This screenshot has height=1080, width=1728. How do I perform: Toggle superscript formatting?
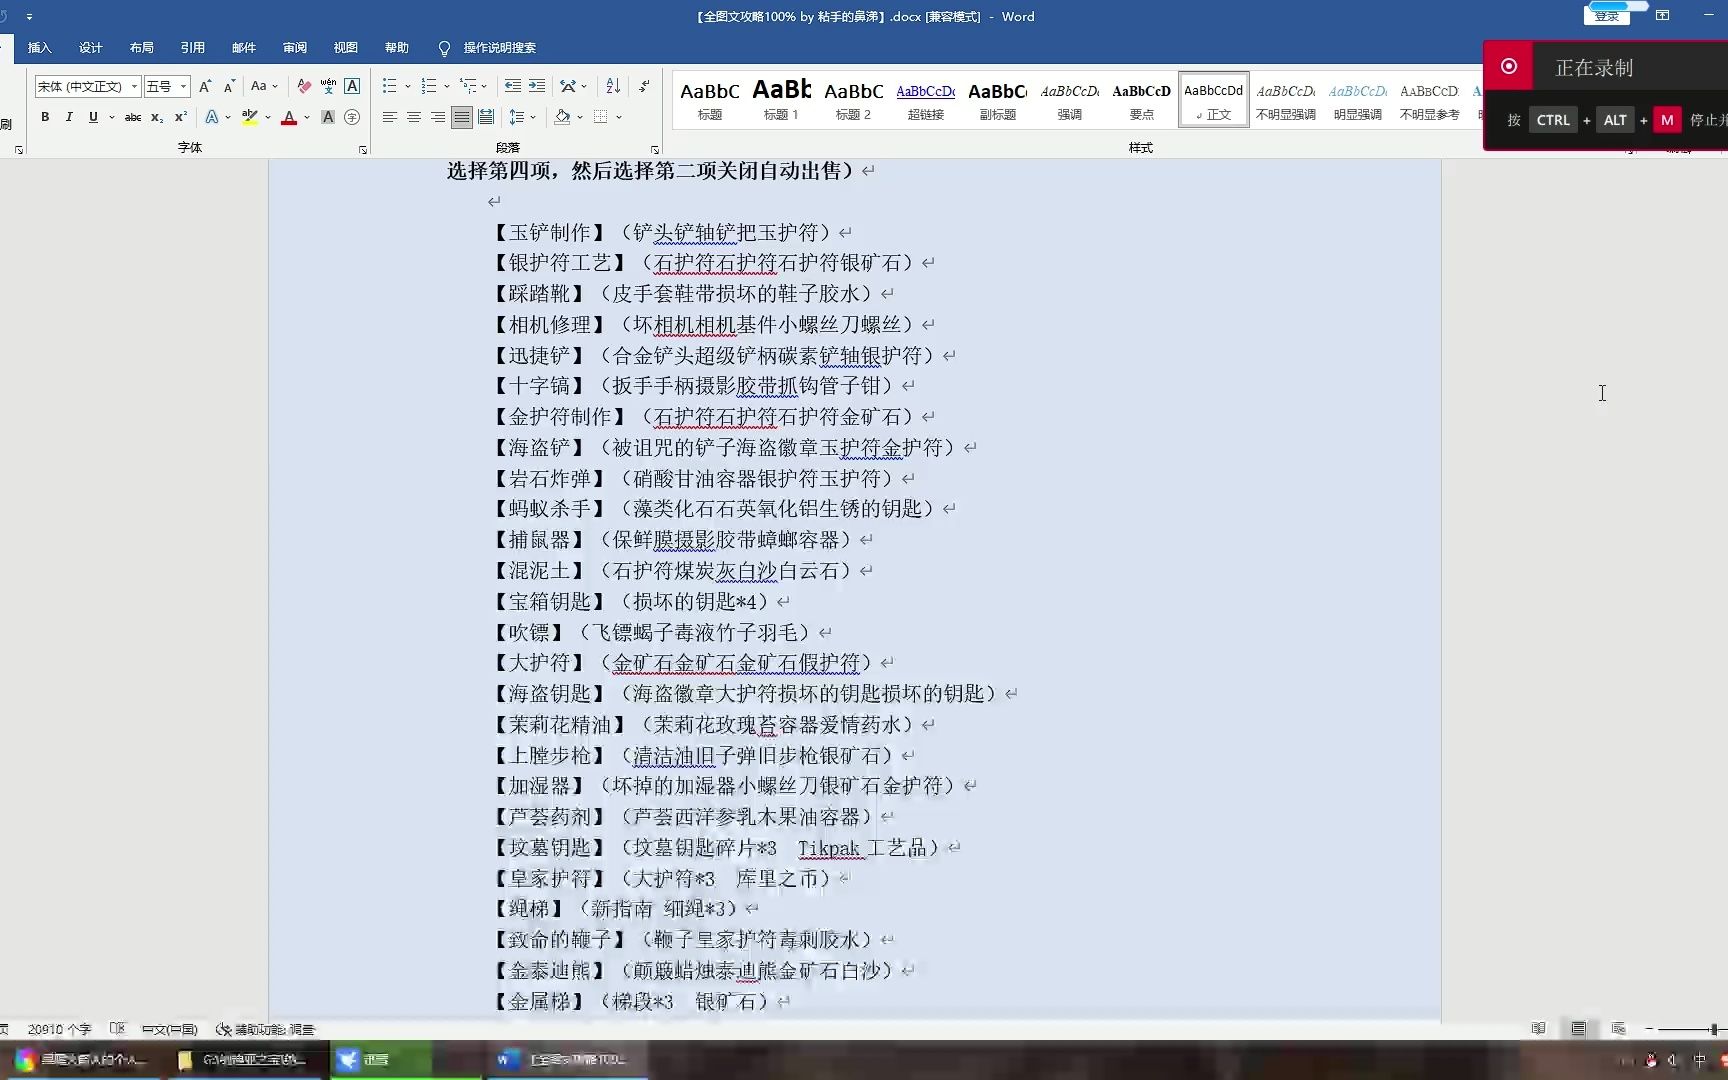coord(181,117)
